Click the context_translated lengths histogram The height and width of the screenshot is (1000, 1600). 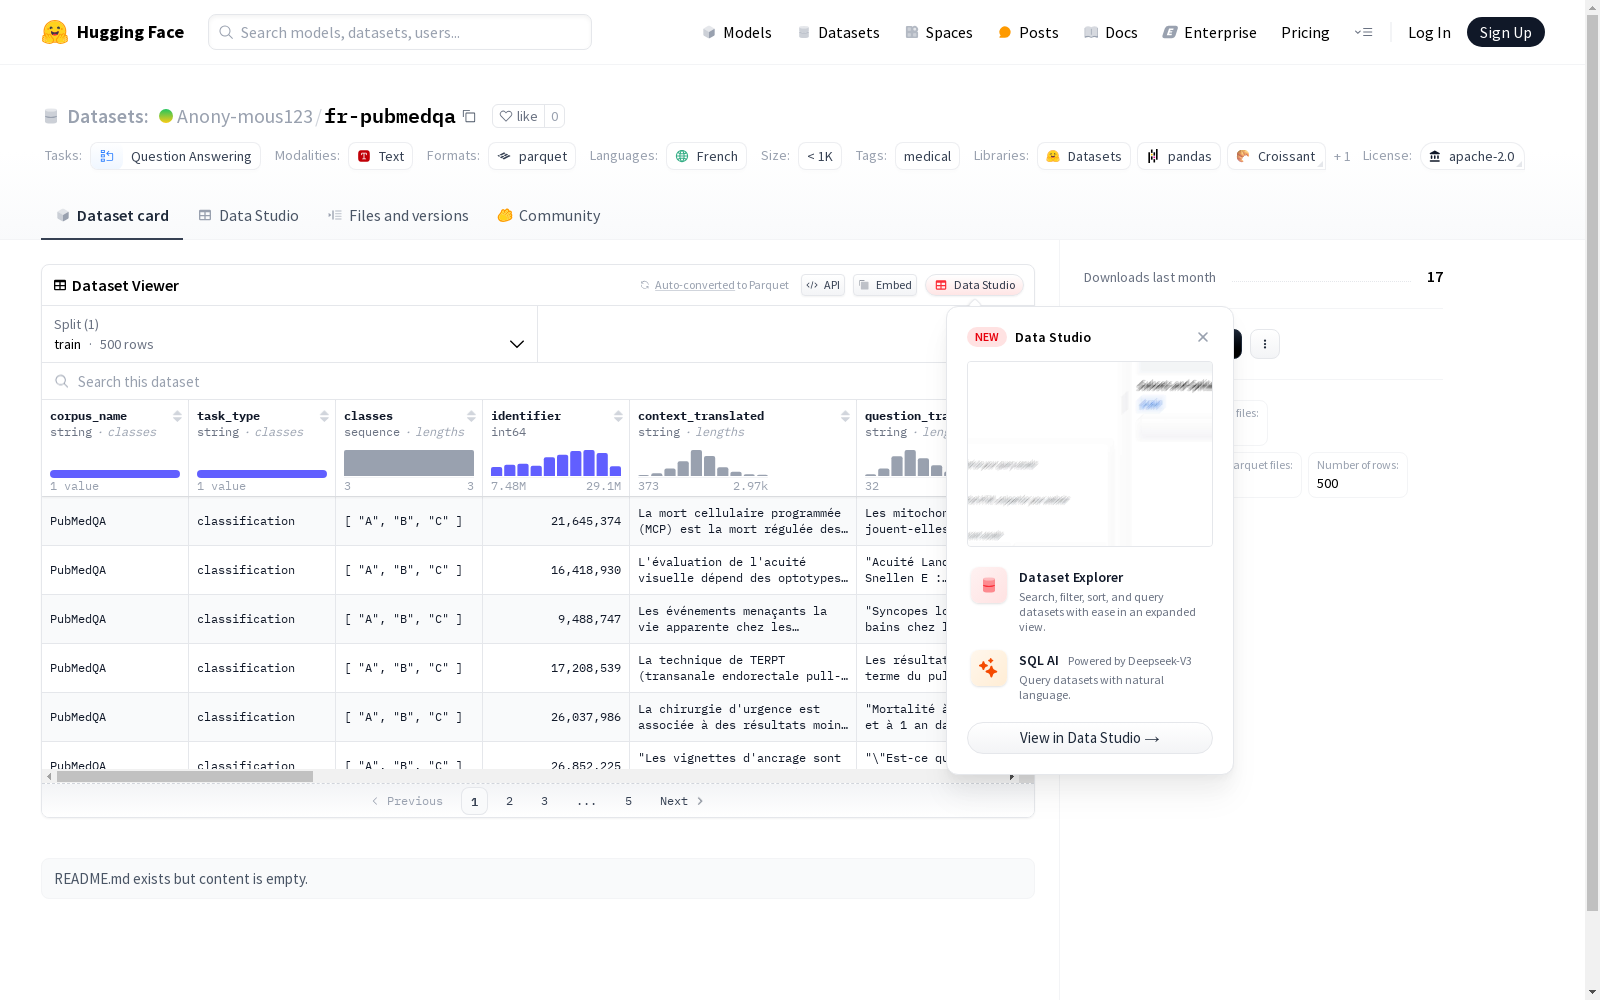coord(703,463)
